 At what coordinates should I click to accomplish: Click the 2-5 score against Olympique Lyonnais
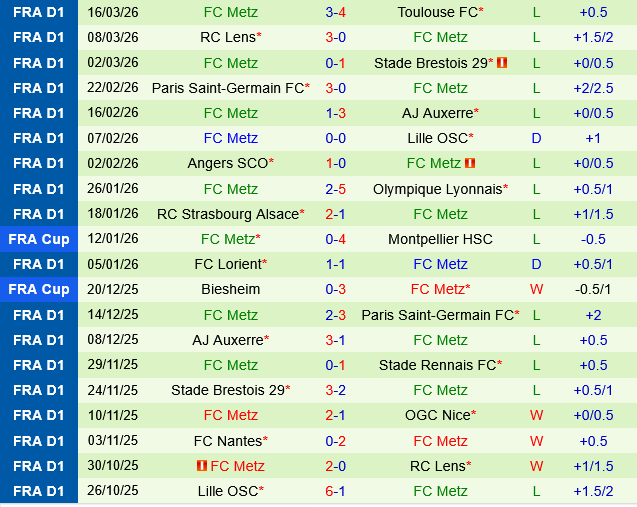pyautogui.click(x=336, y=188)
